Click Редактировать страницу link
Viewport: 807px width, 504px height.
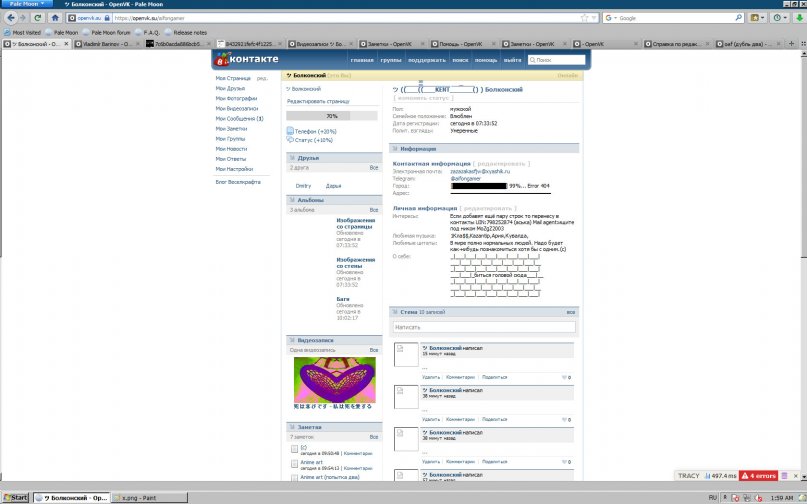point(318,101)
